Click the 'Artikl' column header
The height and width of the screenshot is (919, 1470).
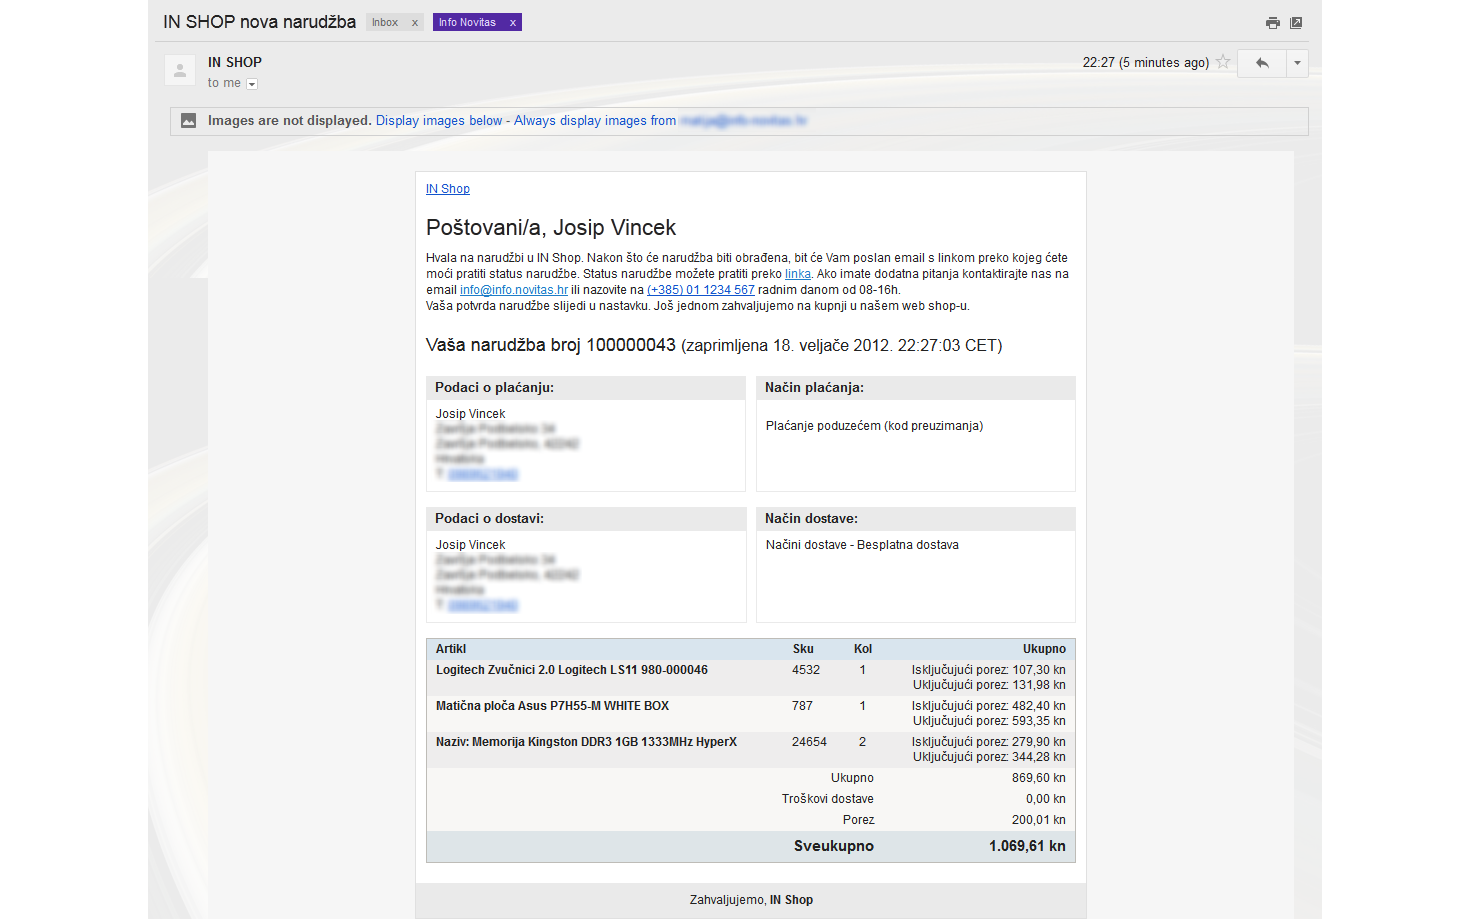(x=451, y=649)
